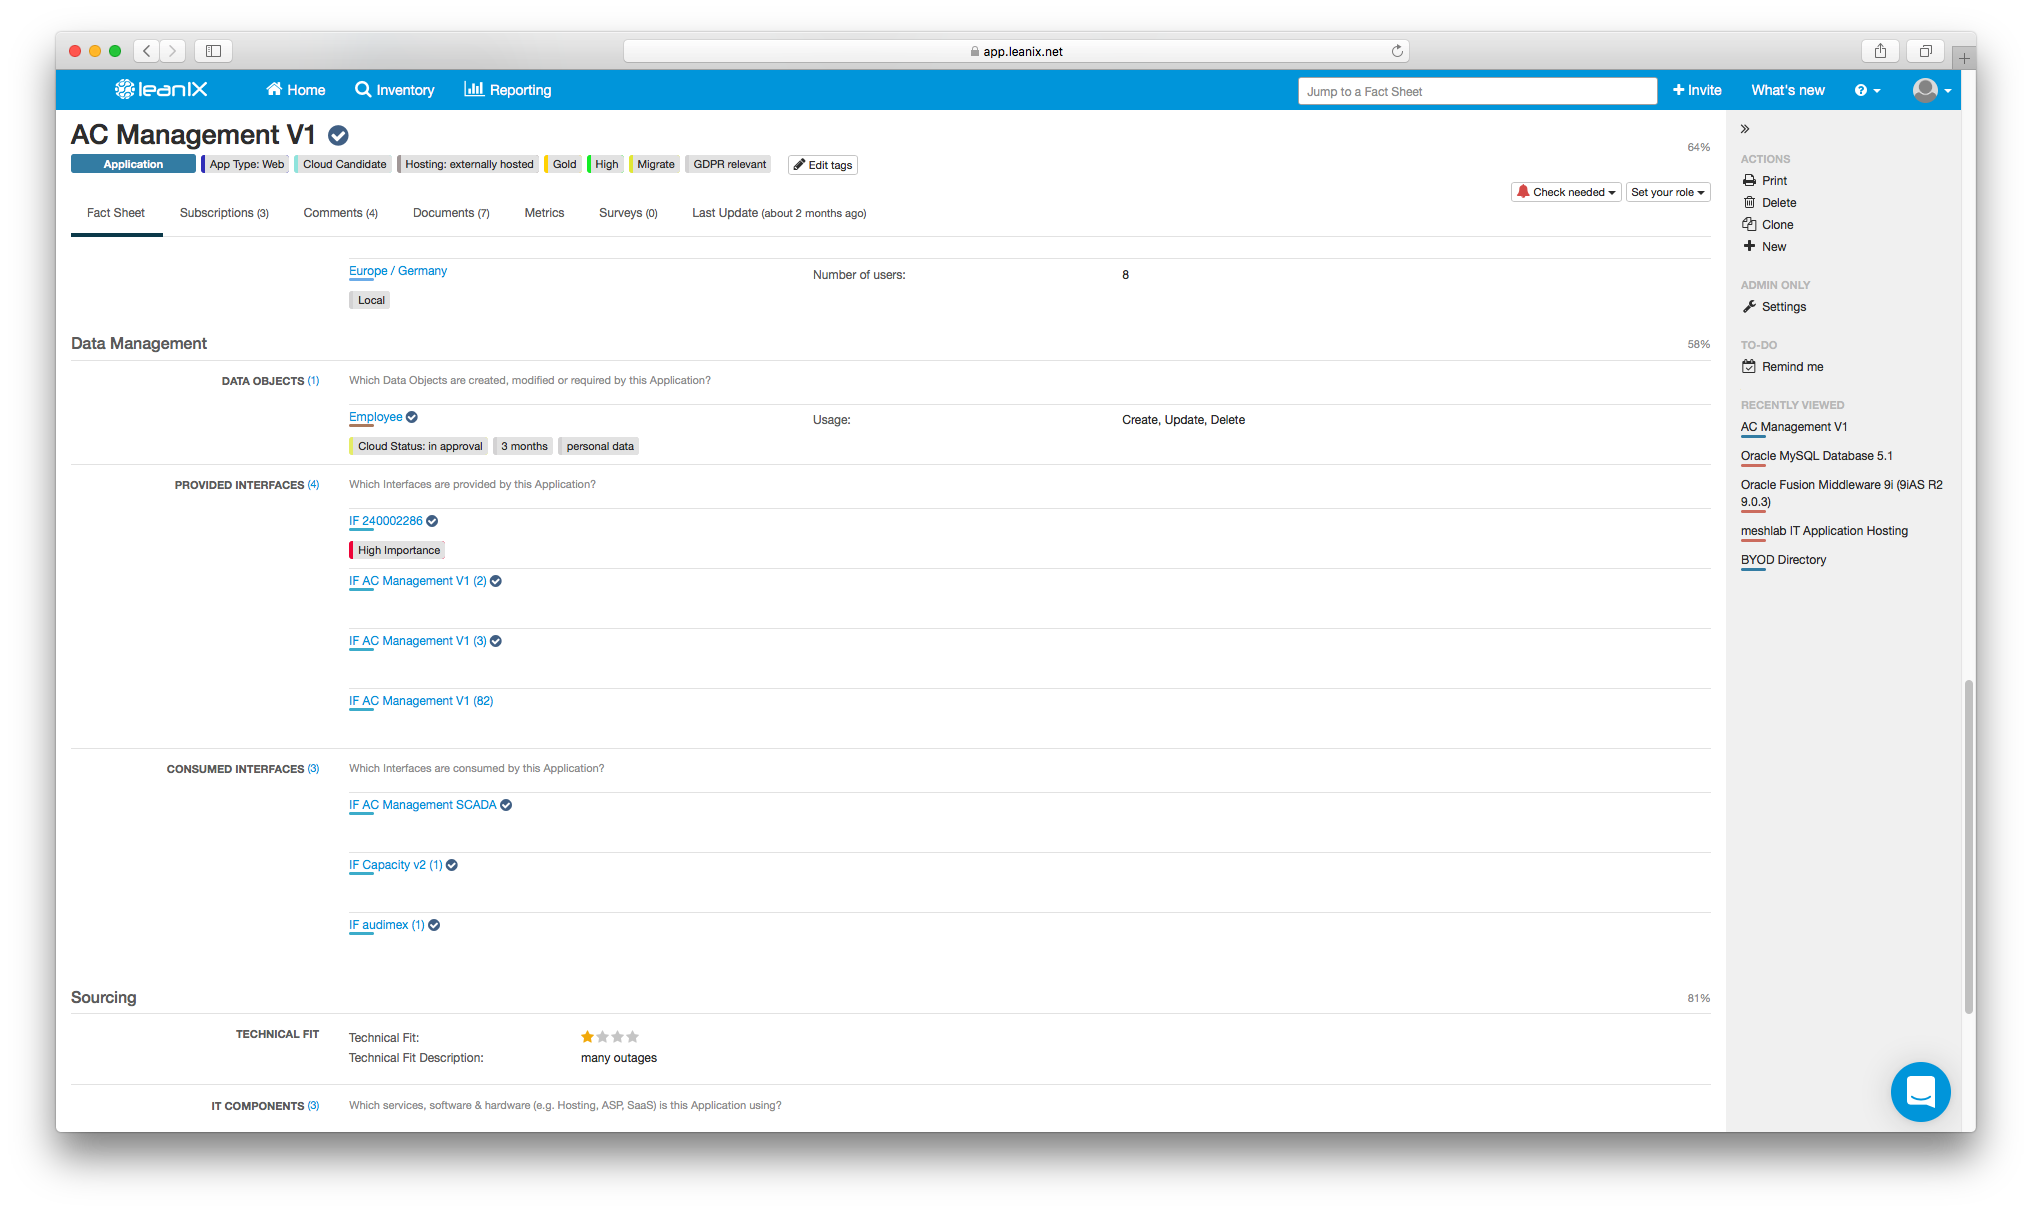The image size is (2032, 1212).
Task: Open BYOD Directory link
Action: (1783, 560)
